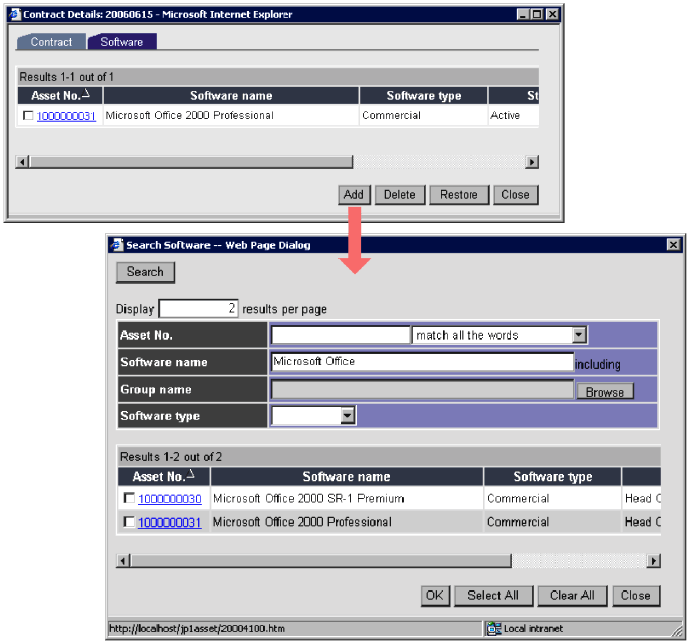Click the Group name field

(x=423, y=389)
